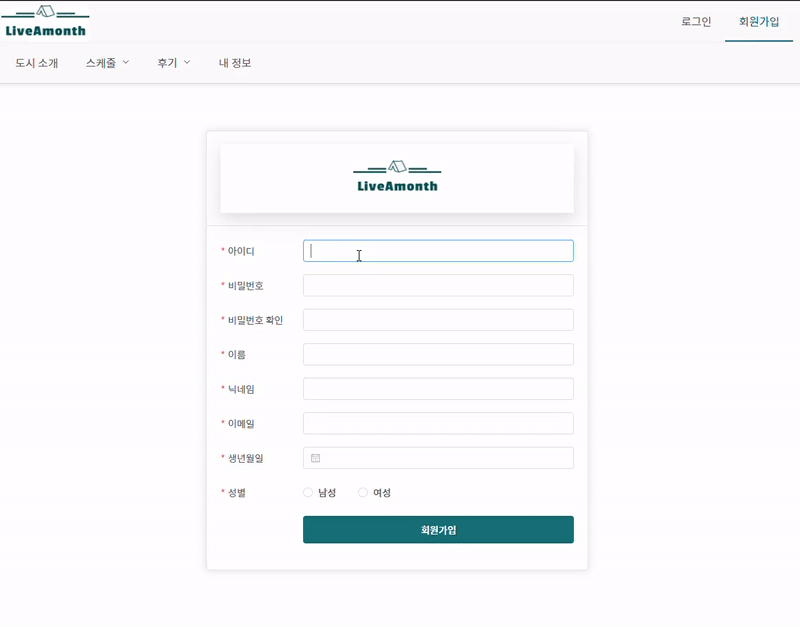Click the 비밀번호 input field

[438, 285]
